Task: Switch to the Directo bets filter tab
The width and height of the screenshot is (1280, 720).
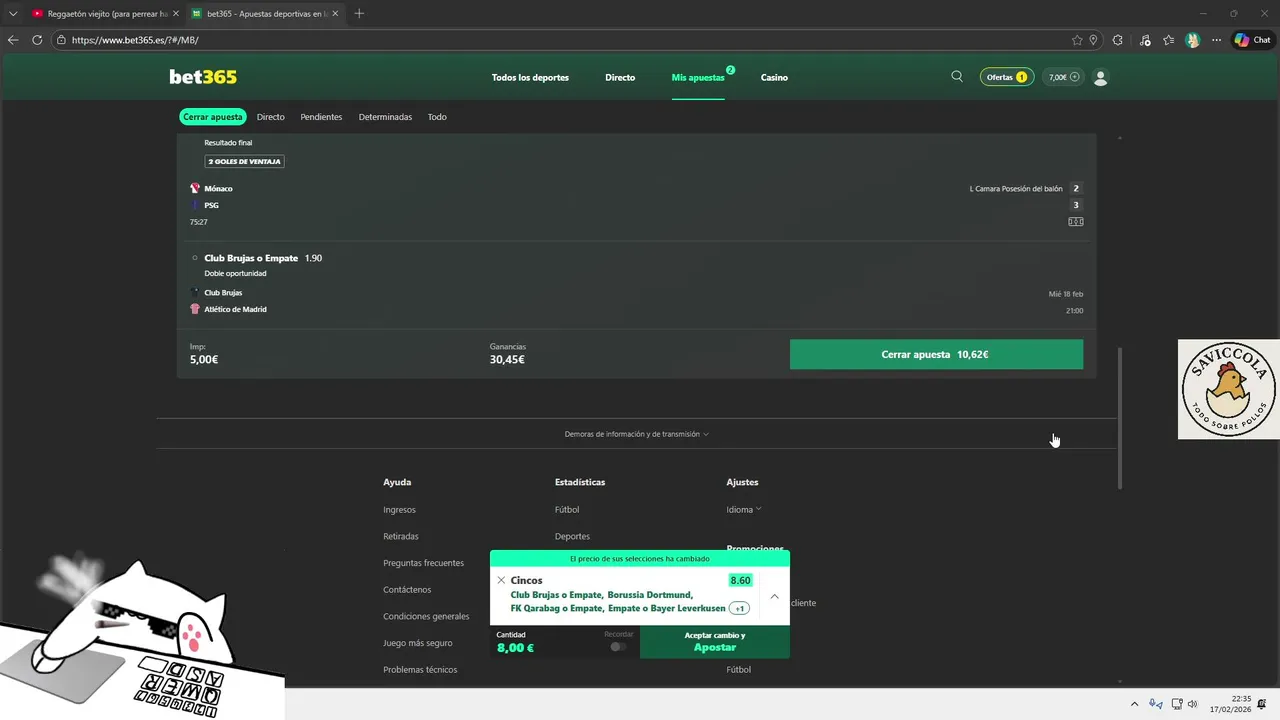Action: click(270, 117)
